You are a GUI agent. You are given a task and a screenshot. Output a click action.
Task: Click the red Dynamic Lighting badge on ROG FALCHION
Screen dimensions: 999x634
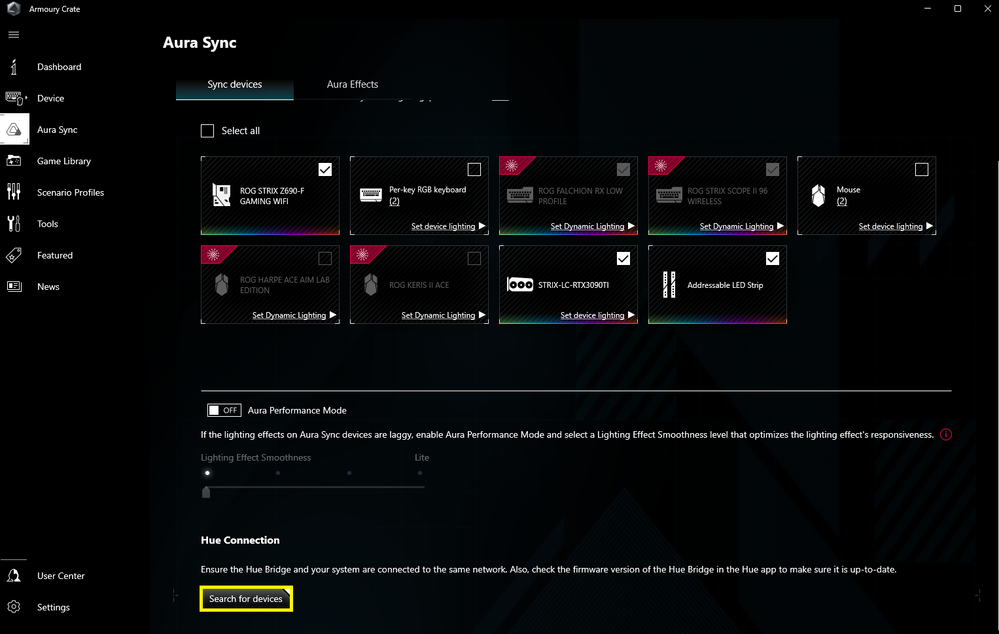click(512, 166)
